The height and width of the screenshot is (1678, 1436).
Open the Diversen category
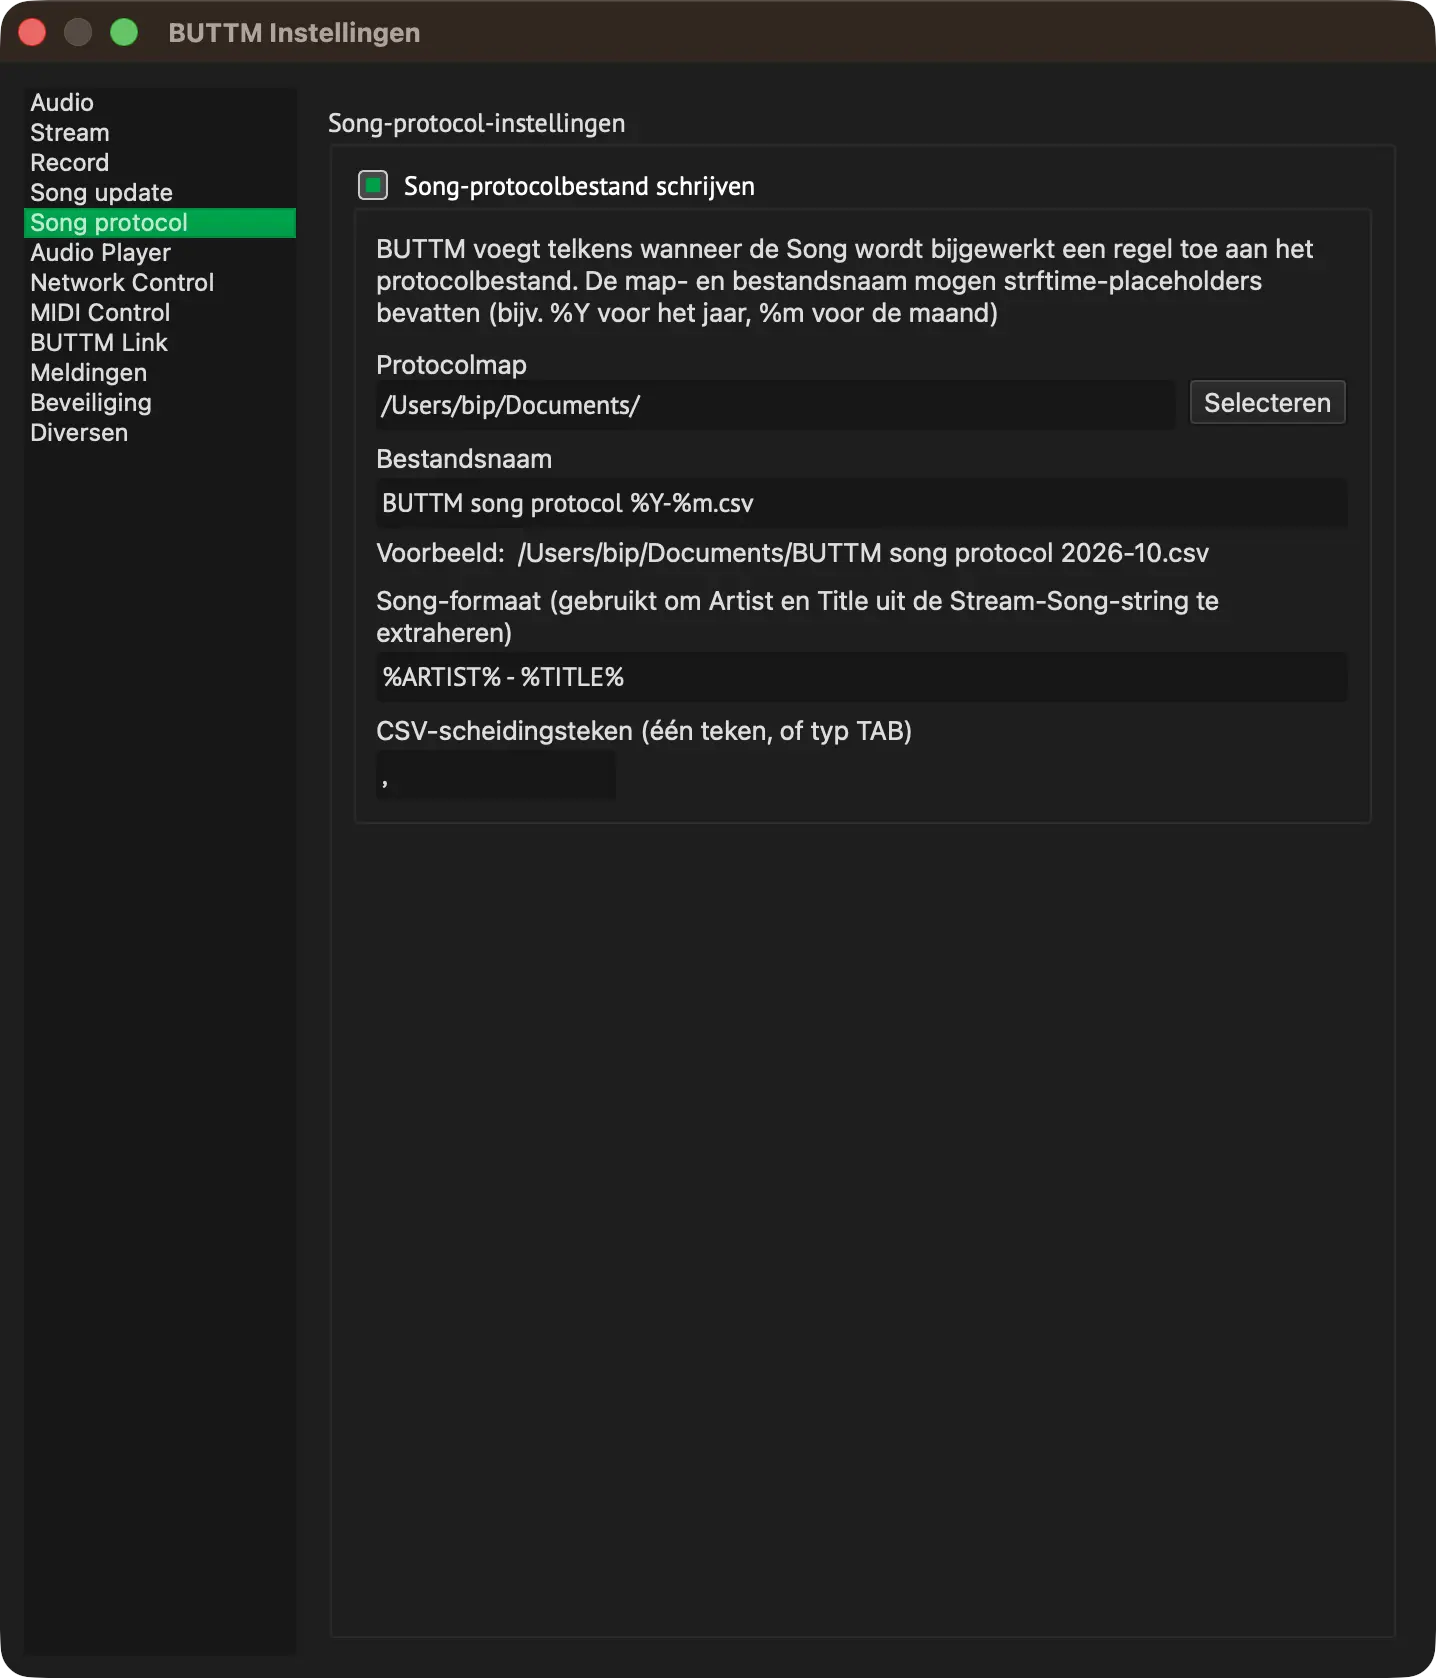tap(160, 433)
